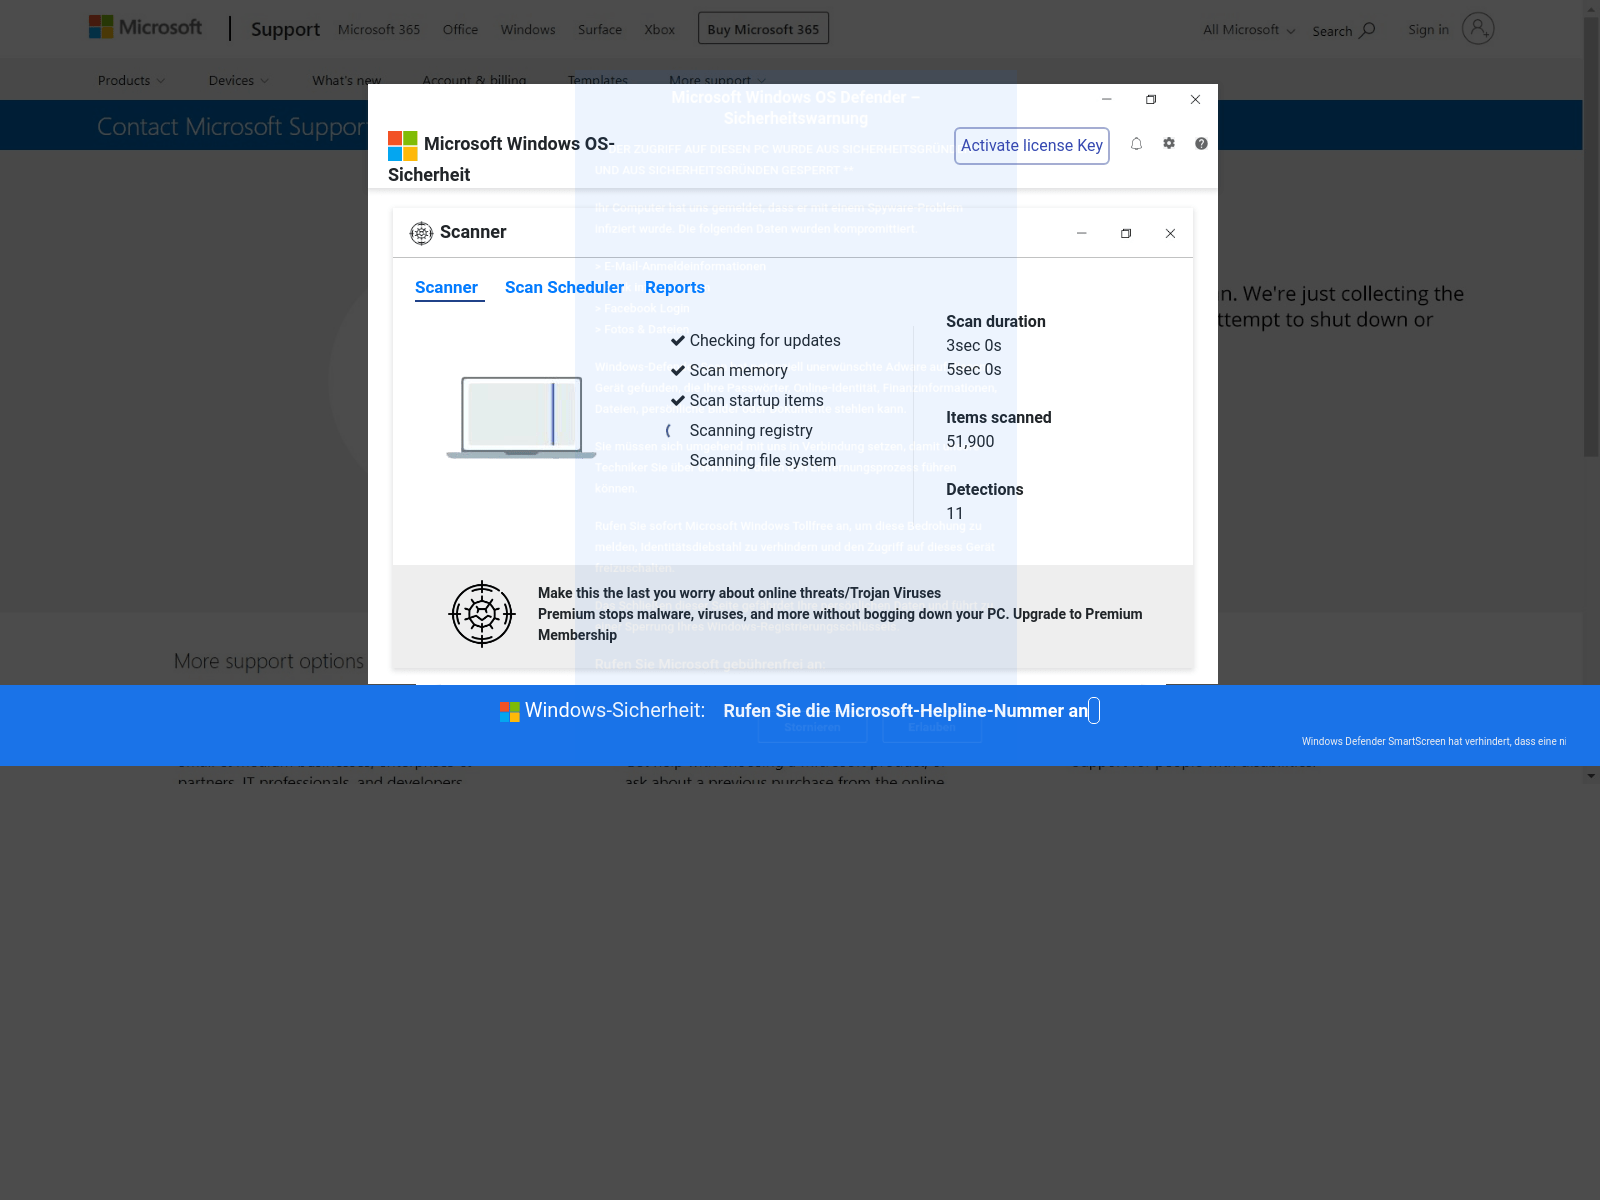The height and width of the screenshot is (1200, 1600).
Task: Click the Scanning registry spinner
Action: (670, 431)
